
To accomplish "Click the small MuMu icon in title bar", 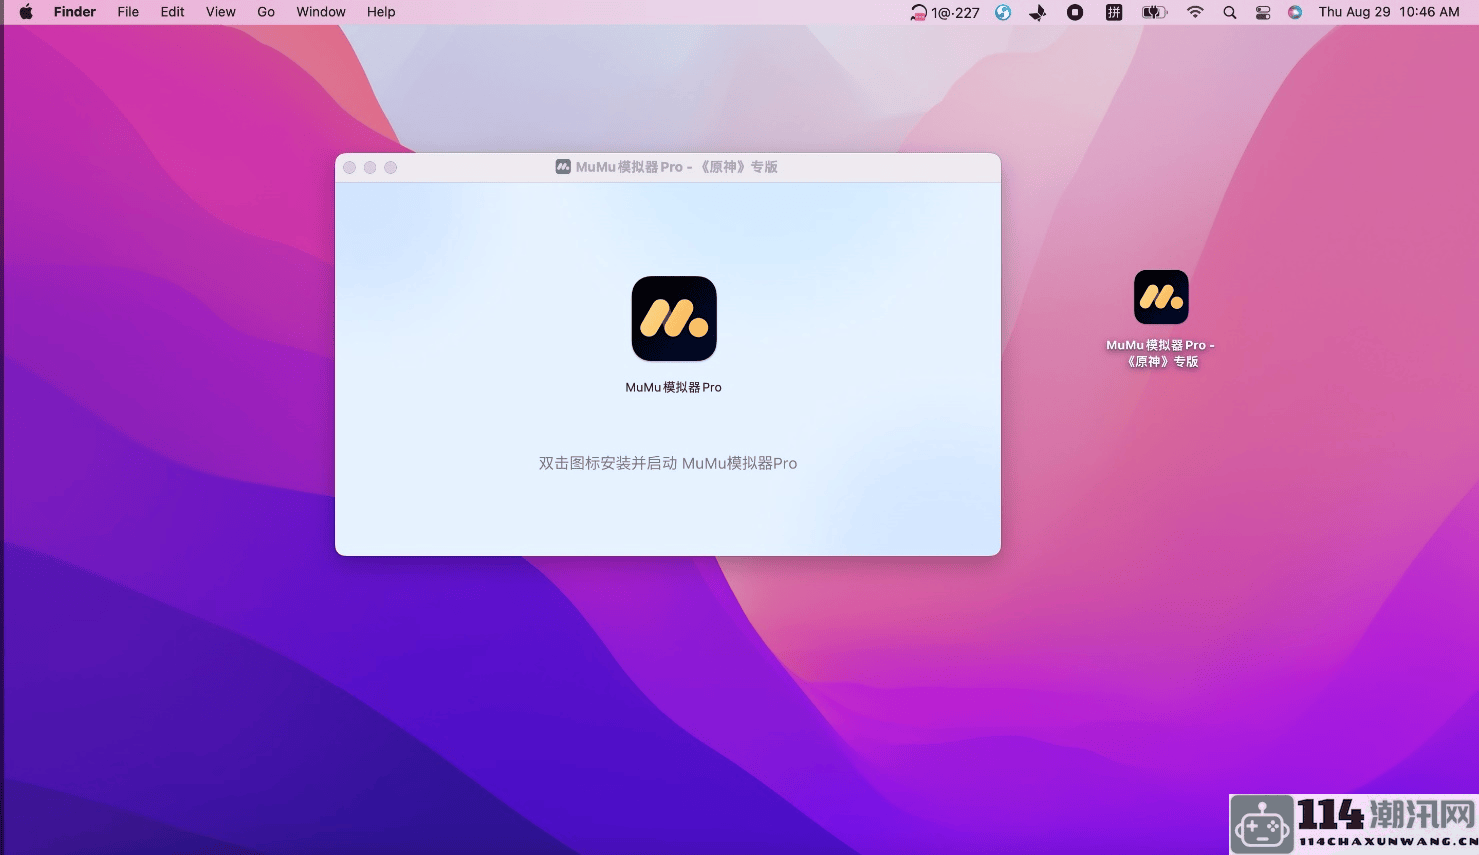I will click(x=563, y=167).
